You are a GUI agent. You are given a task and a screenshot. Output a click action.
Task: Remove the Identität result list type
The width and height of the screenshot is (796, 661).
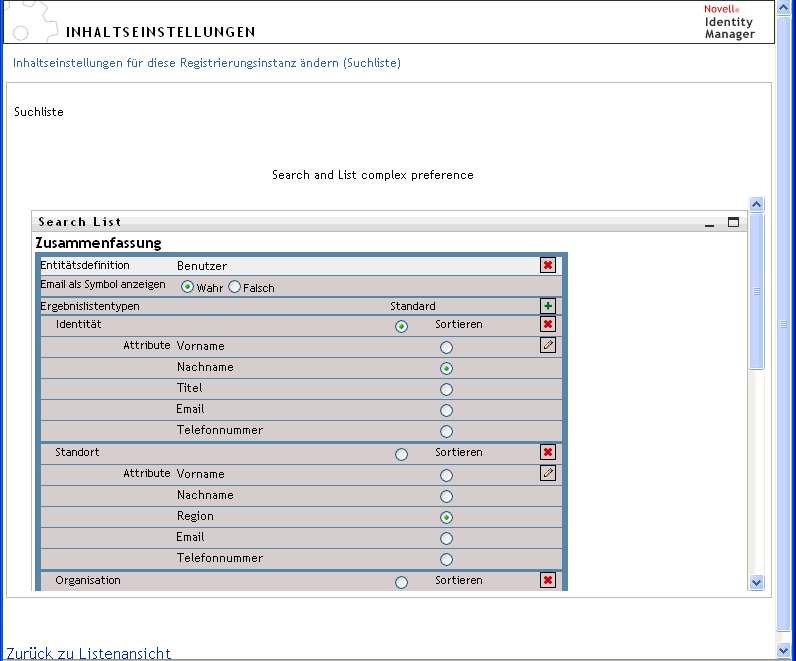548,324
